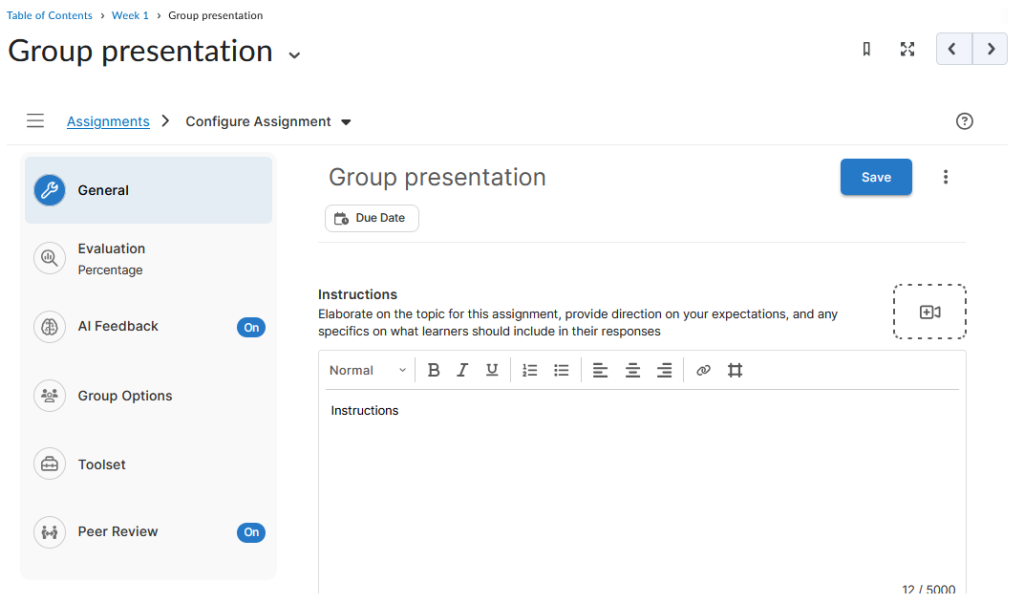Click the Group Options people icon

tap(50, 396)
